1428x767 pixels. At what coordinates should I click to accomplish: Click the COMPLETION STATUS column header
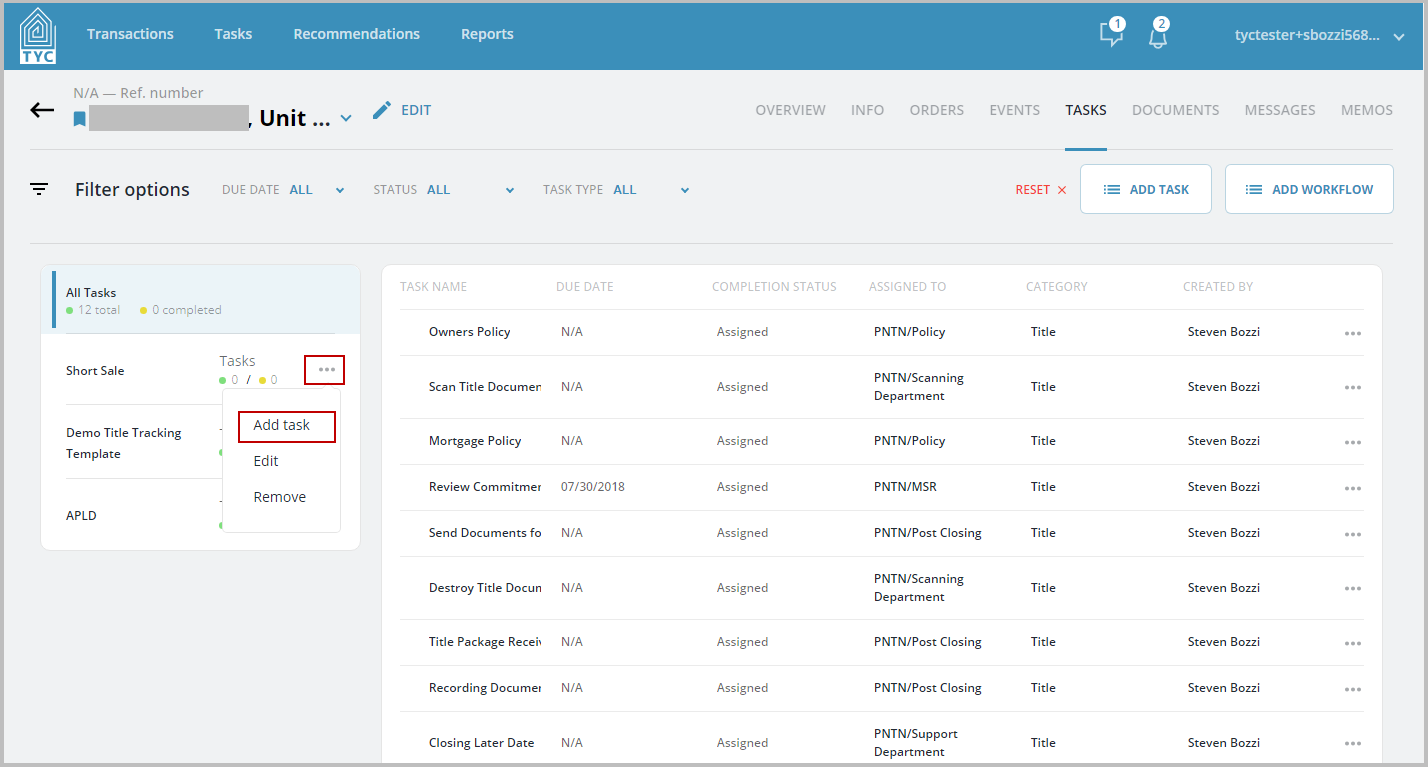774,287
